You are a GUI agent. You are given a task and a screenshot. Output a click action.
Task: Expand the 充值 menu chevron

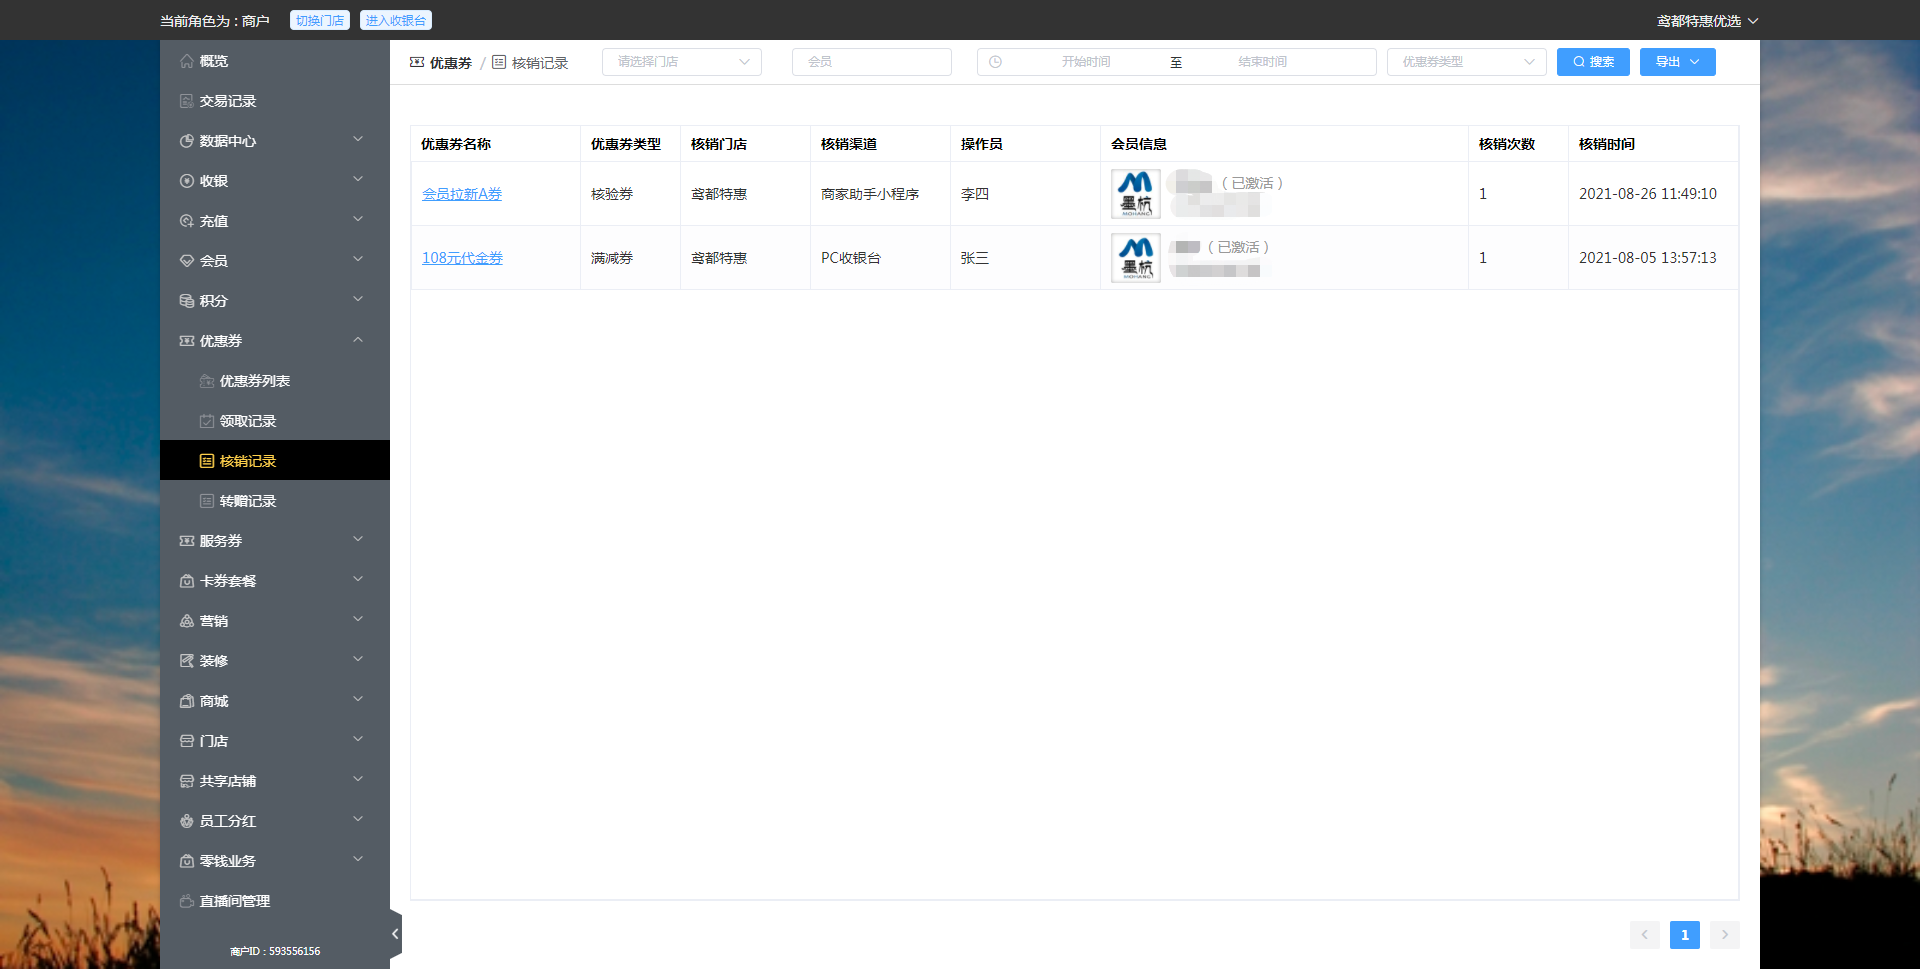358,220
